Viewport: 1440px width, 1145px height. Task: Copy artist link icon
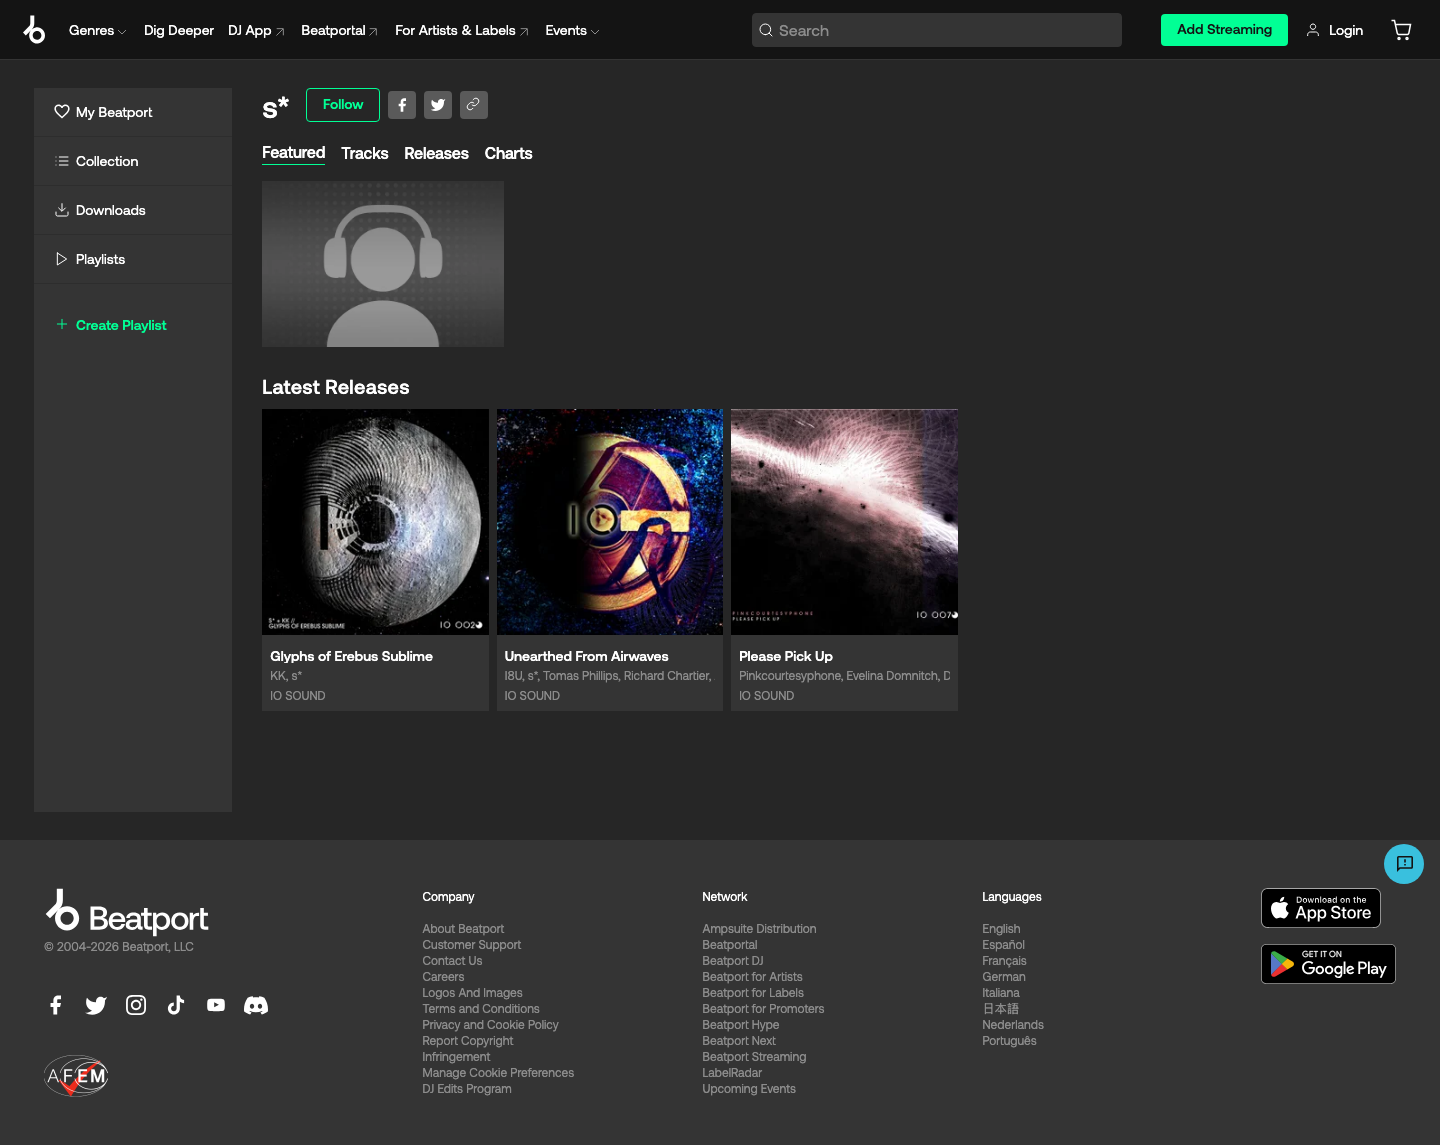tap(474, 105)
